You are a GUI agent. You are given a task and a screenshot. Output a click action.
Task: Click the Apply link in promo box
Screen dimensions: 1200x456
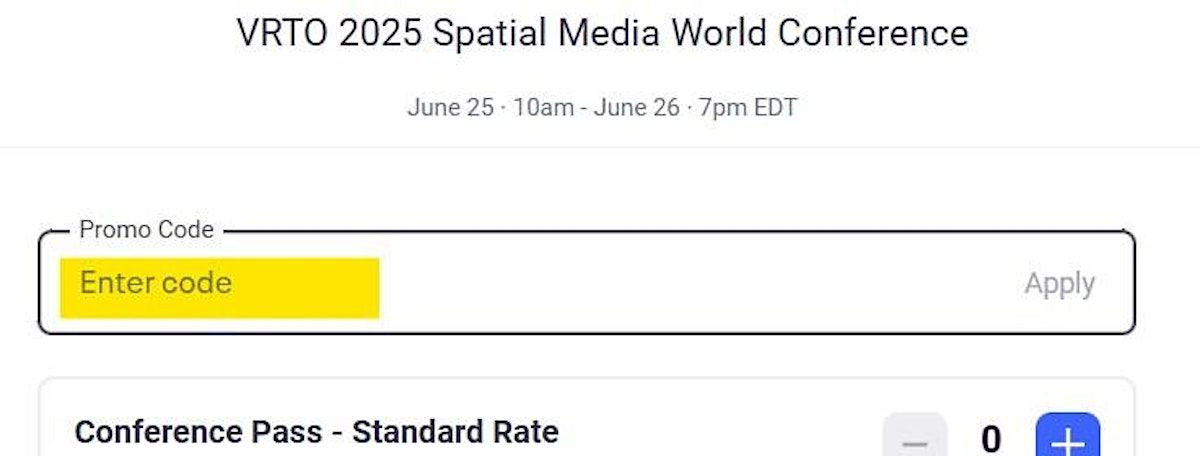pos(1059,284)
